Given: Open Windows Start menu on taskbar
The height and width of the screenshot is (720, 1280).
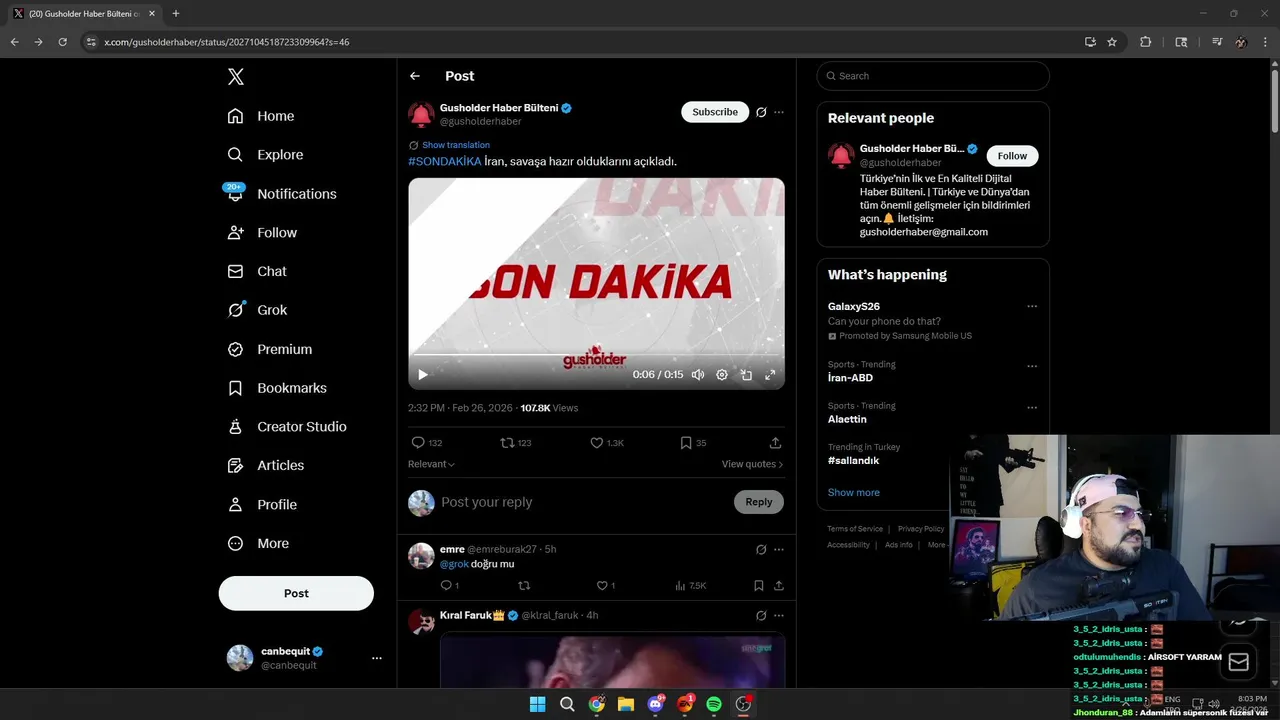Looking at the screenshot, I should click(x=538, y=704).
